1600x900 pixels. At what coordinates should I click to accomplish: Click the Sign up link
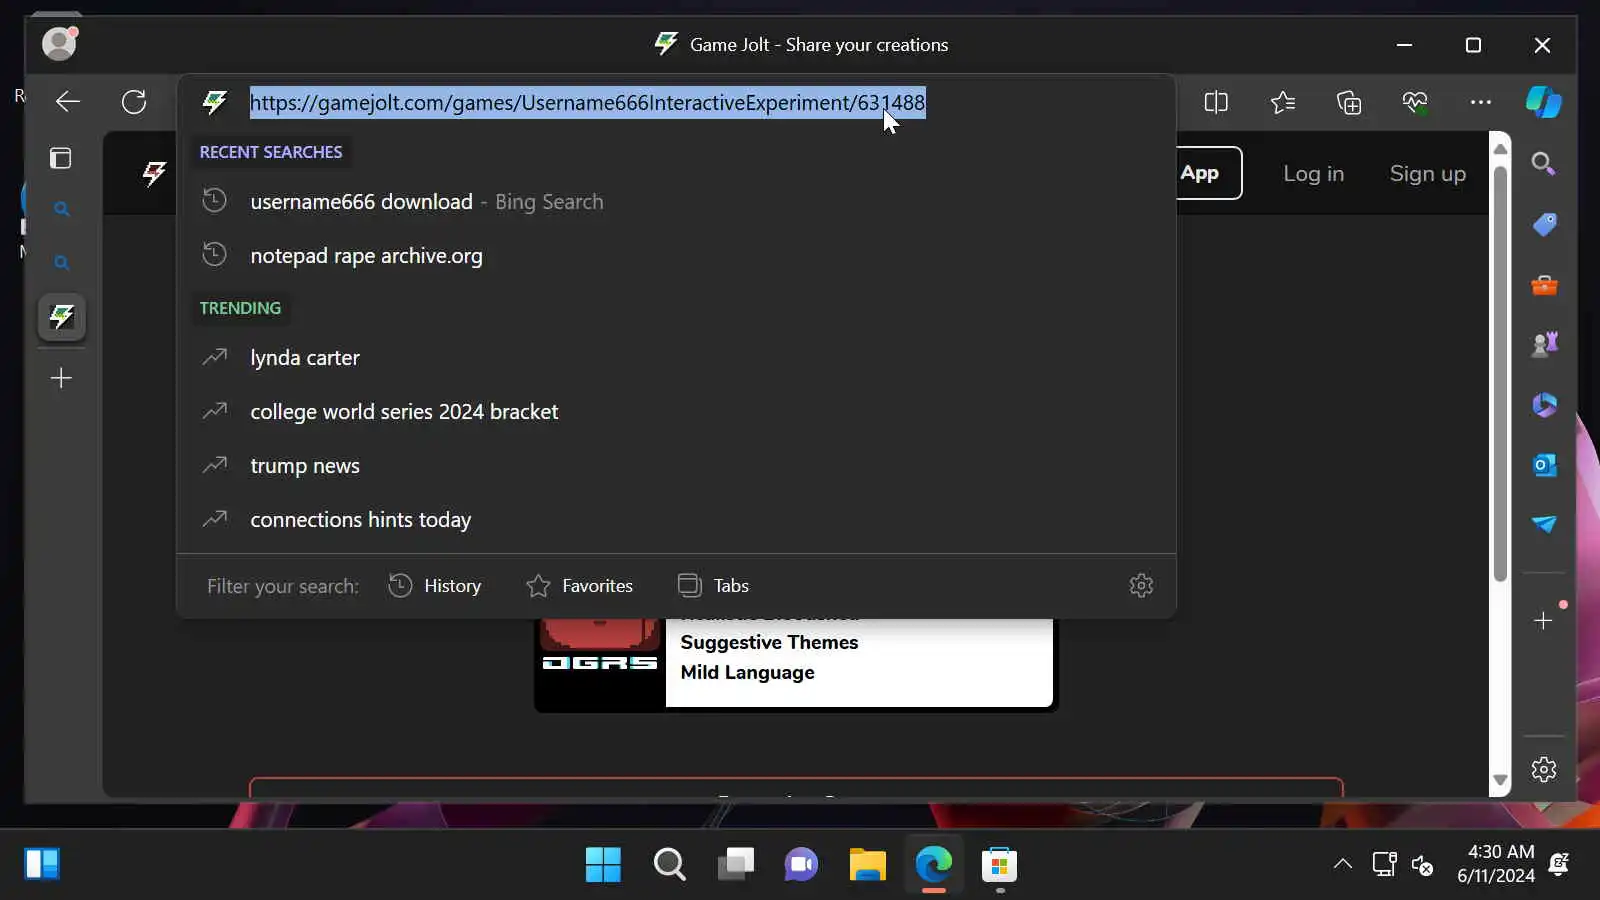[x=1427, y=174]
